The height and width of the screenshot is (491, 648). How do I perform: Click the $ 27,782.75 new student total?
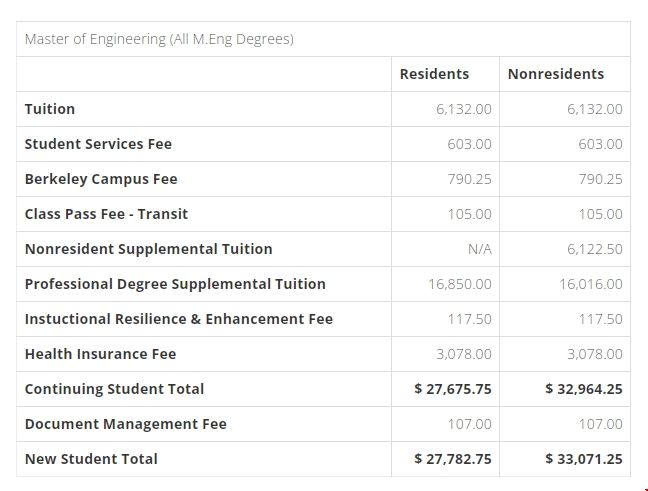[453, 459]
